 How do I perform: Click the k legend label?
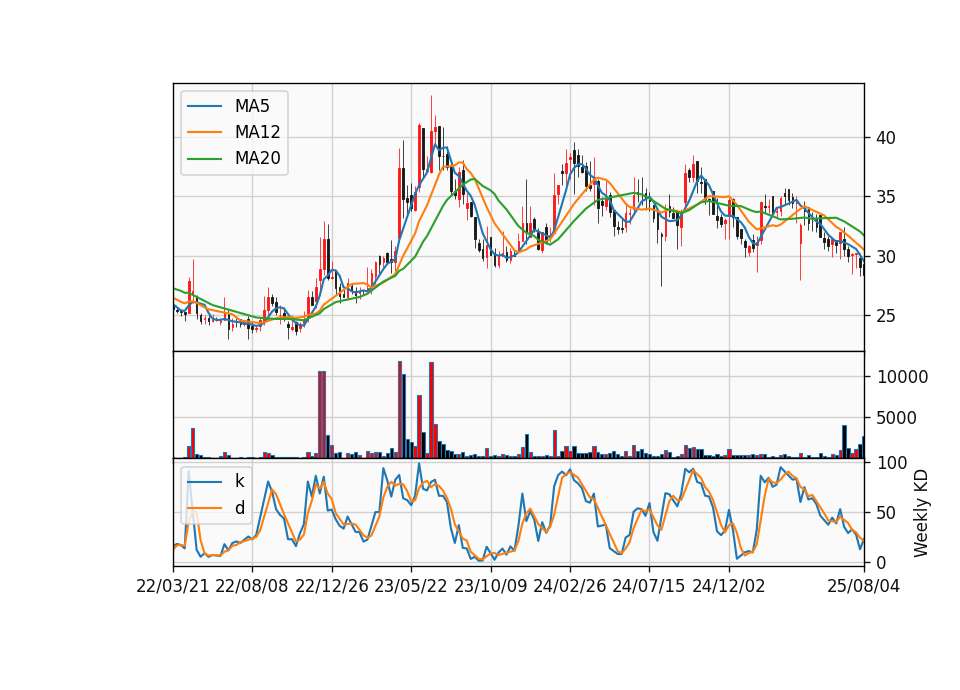[x=239, y=481]
